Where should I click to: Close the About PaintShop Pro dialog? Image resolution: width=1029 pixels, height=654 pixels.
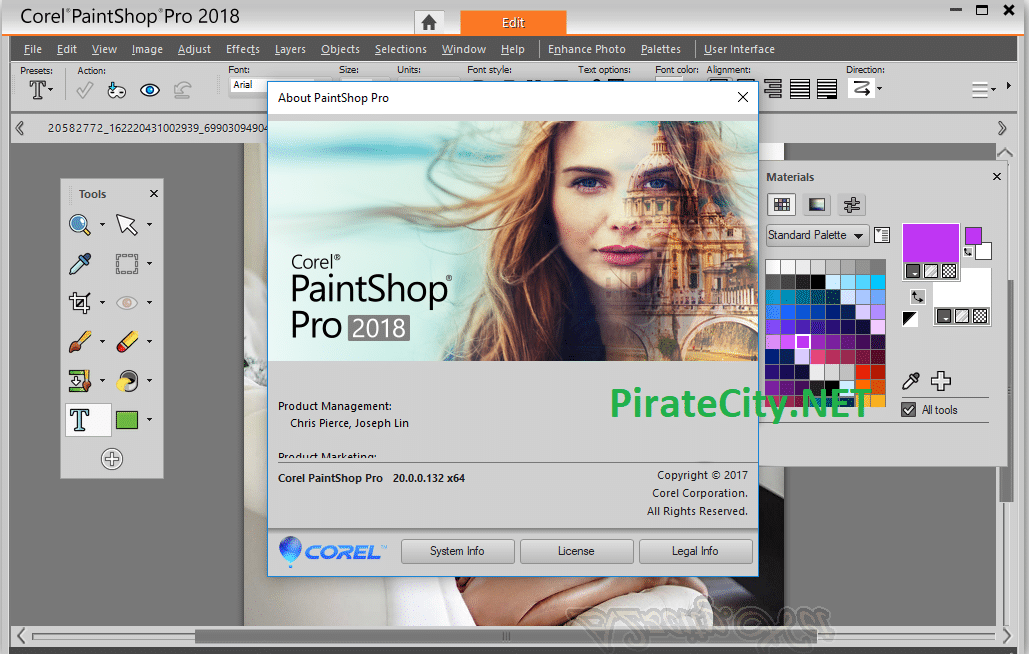tap(743, 97)
